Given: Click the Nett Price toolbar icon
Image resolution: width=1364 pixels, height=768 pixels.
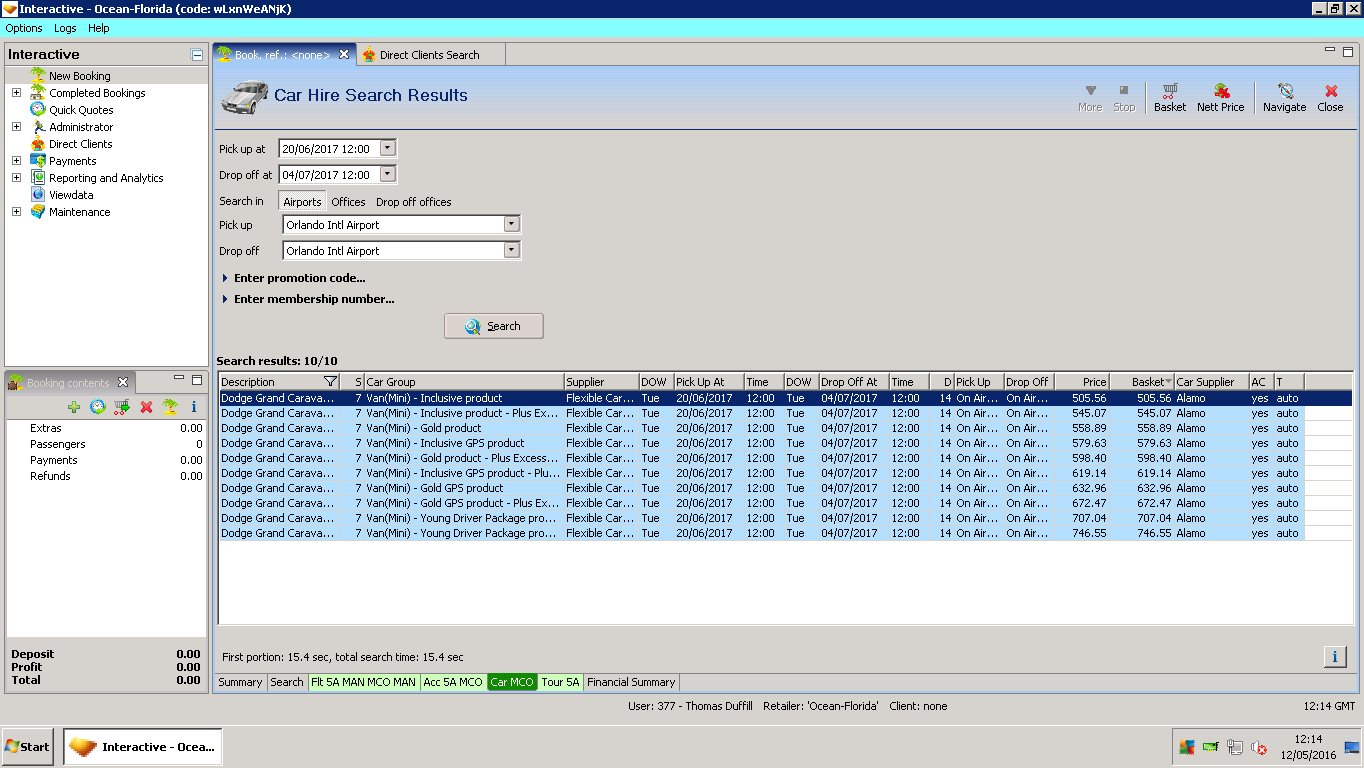Looking at the screenshot, I should tap(1220, 97).
